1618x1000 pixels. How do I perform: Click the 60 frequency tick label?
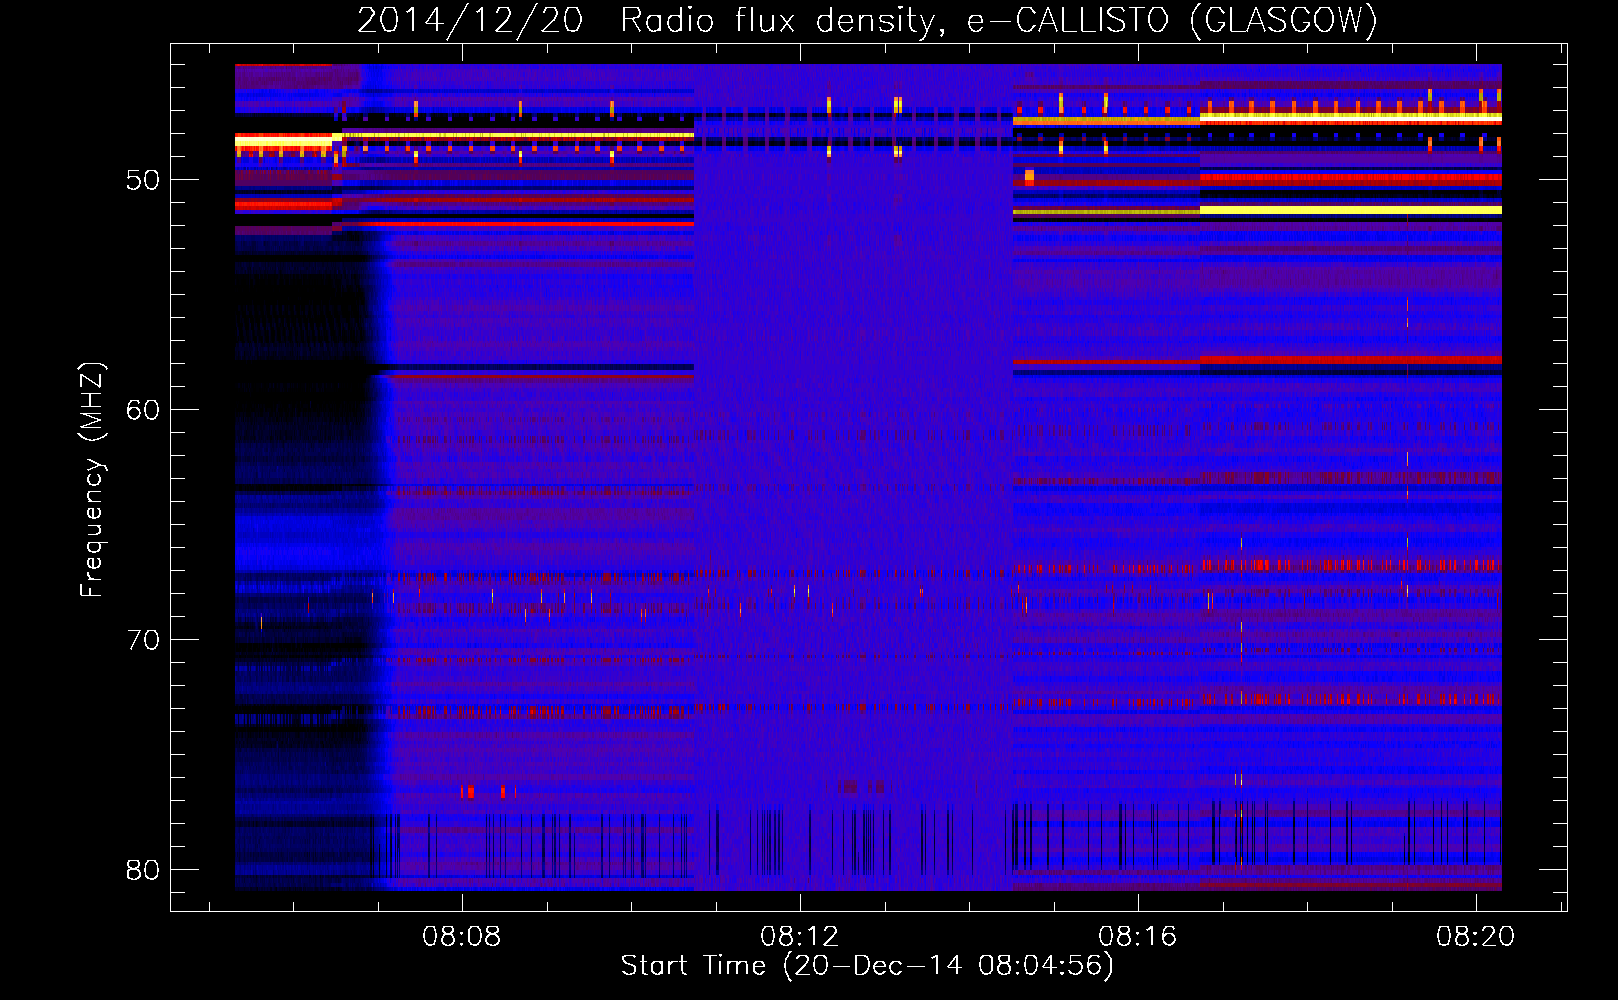click(x=143, y=410)
